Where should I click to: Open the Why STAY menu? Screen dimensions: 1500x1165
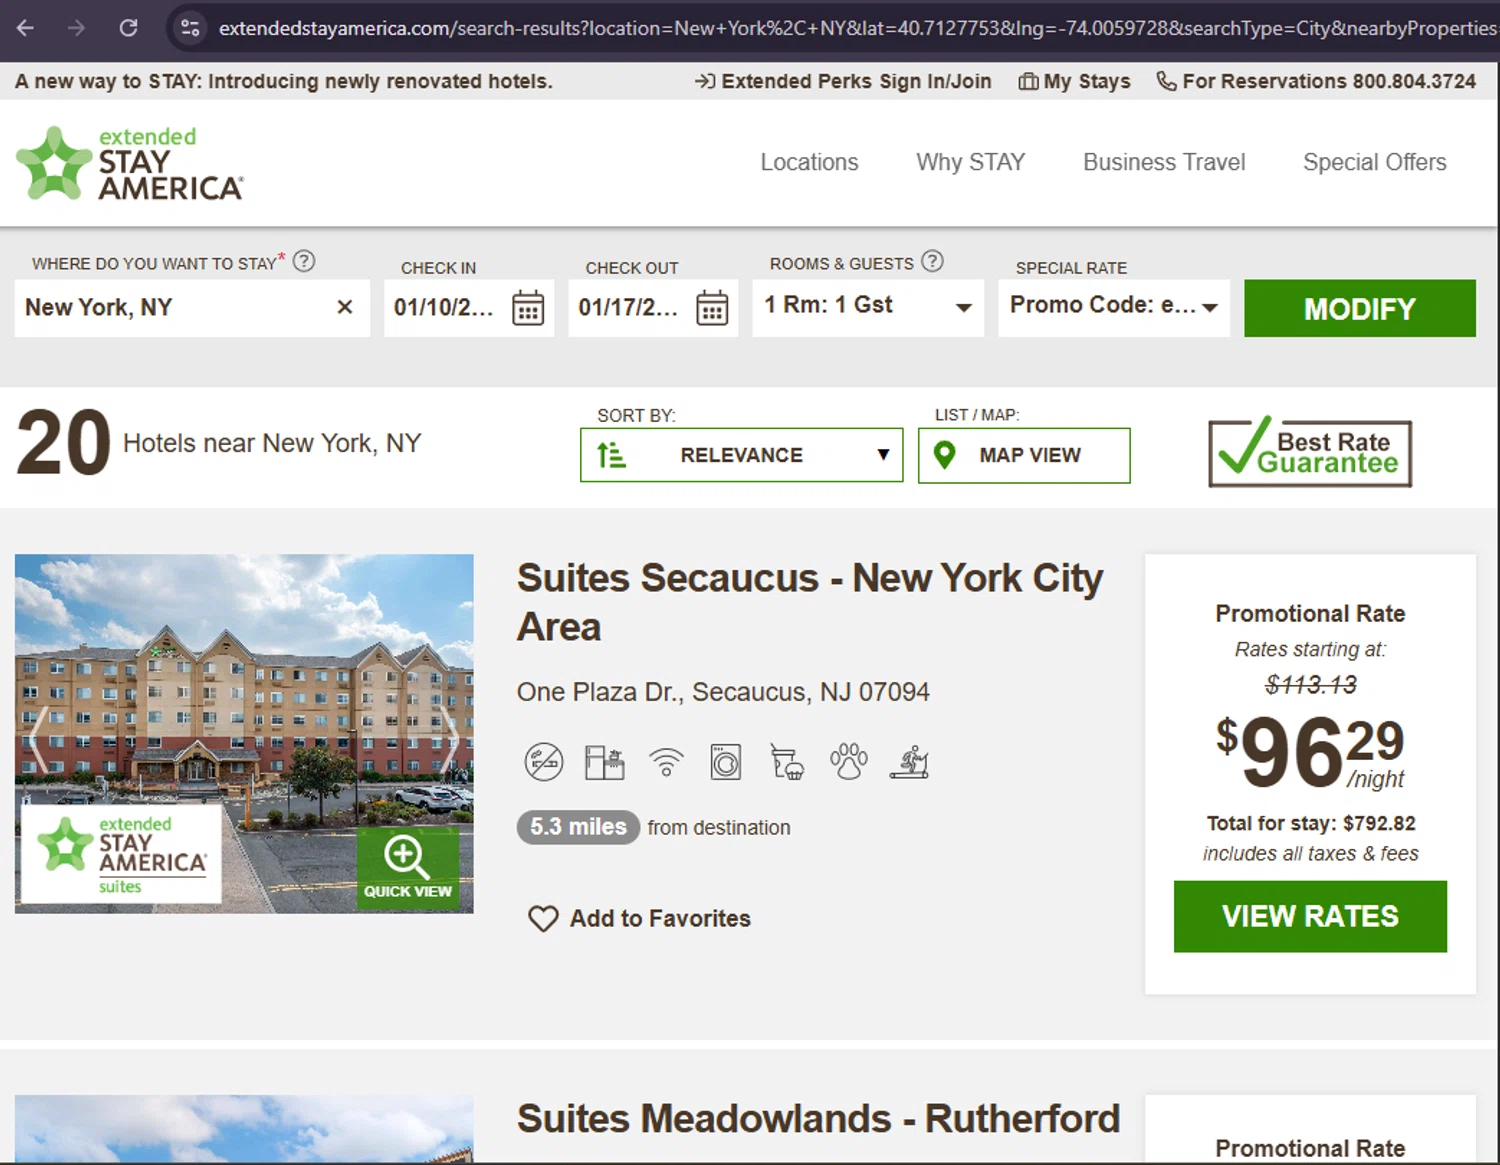pos(970,162)
